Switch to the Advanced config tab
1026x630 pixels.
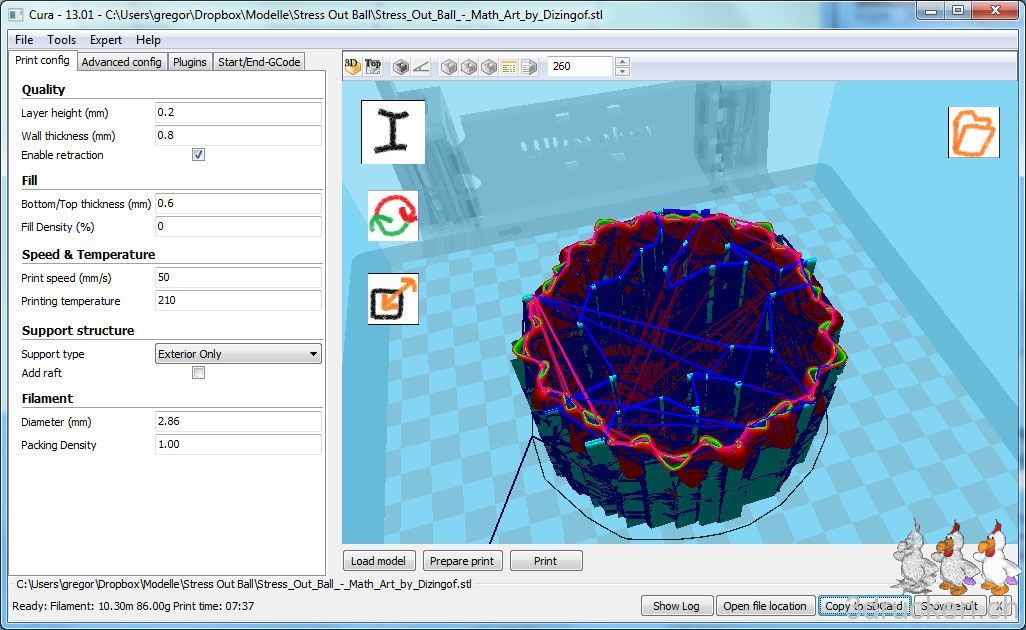122,62
